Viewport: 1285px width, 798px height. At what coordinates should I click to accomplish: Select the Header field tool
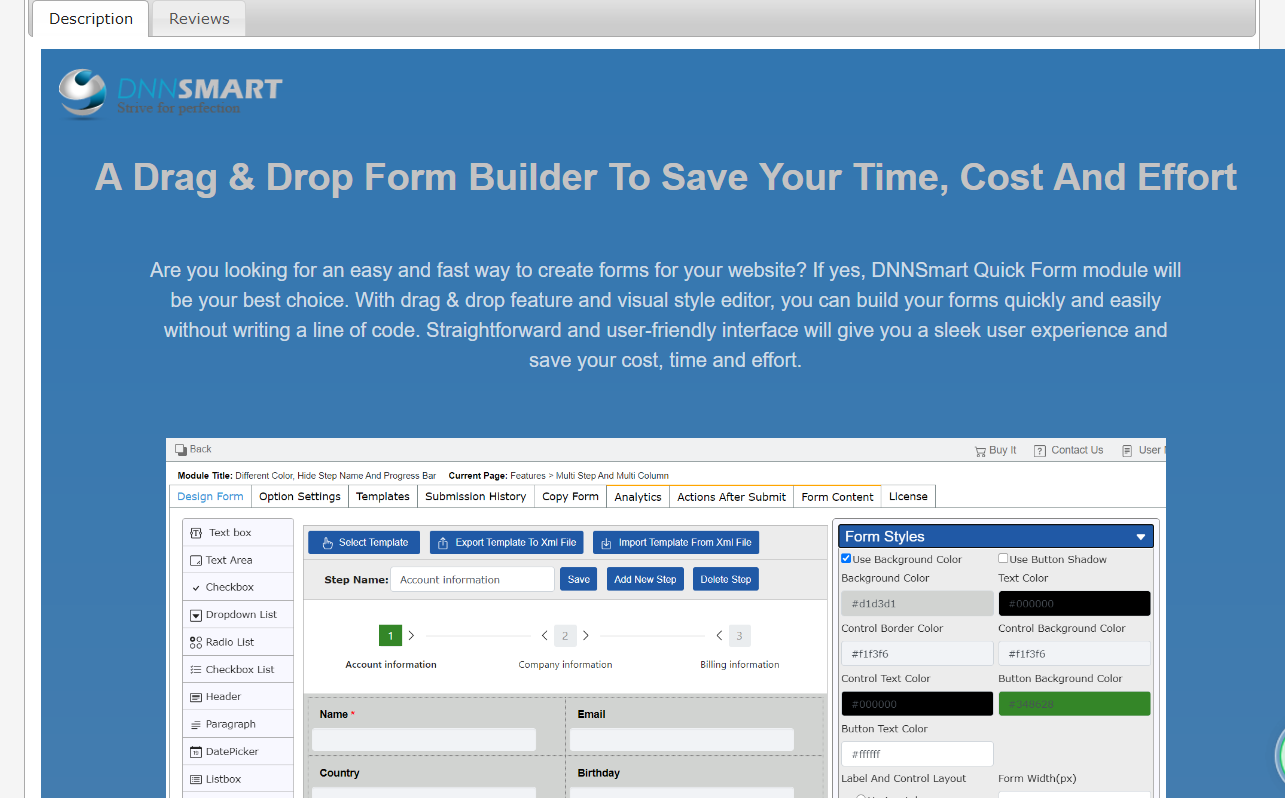(x=238, y=696)
